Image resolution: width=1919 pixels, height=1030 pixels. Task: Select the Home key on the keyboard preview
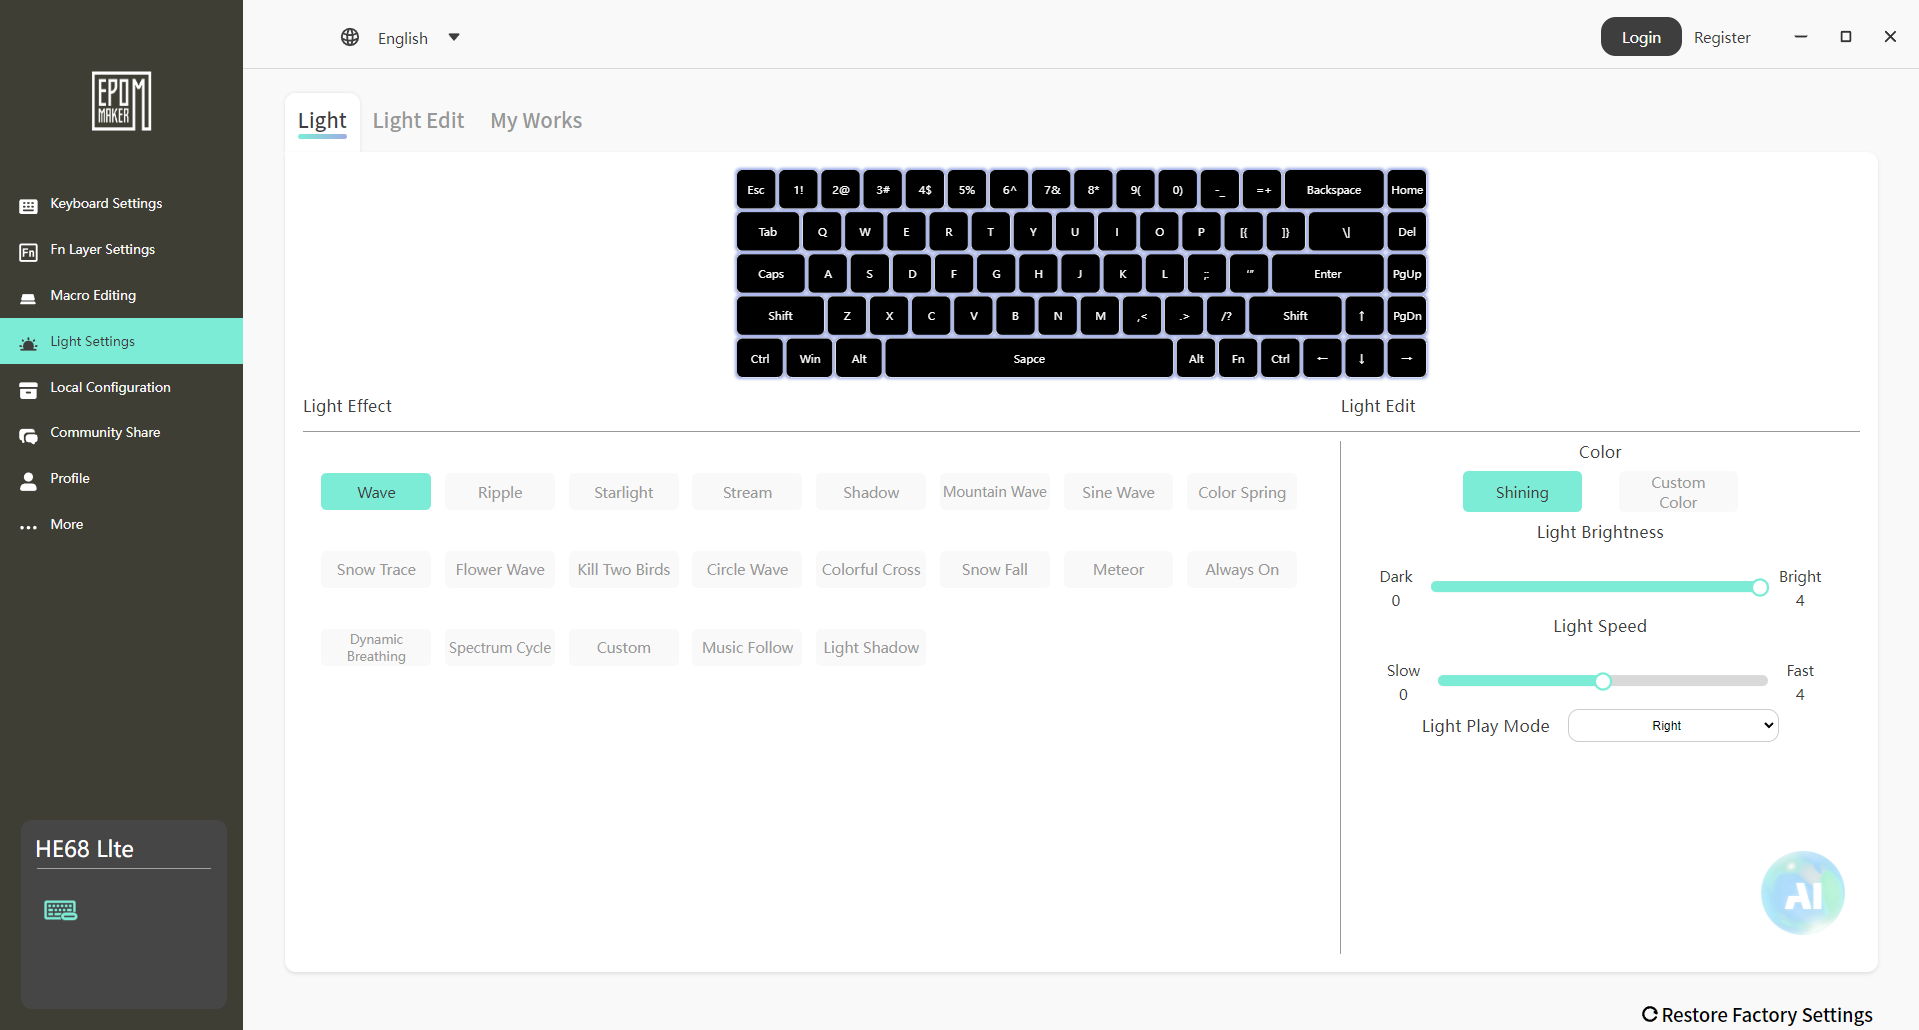point(1407,190)
